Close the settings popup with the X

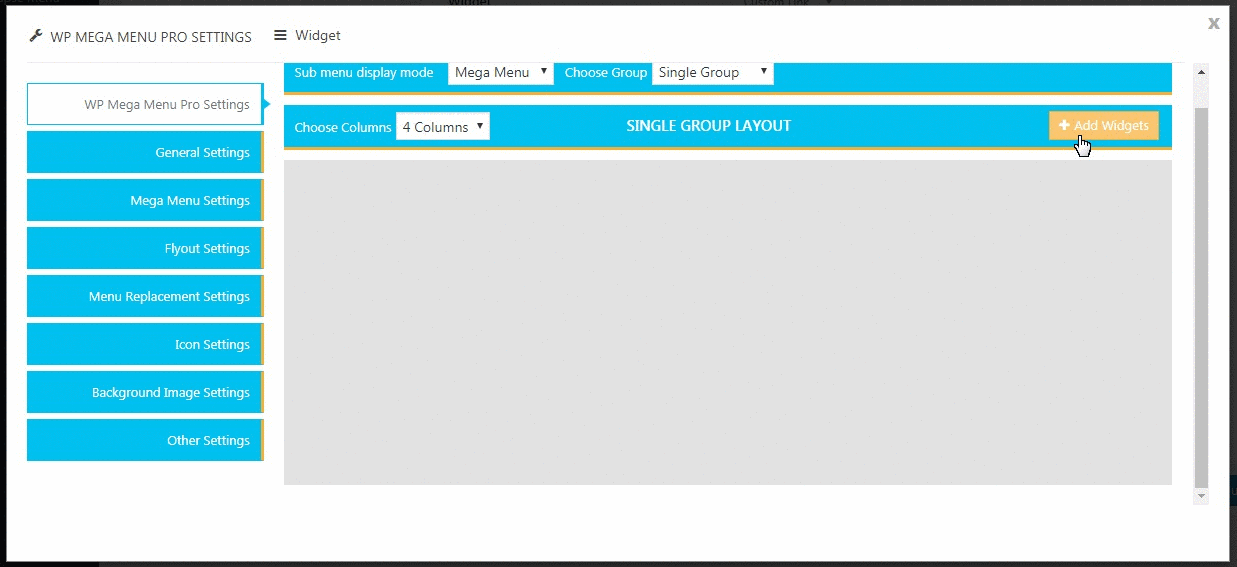(x=1214, y=22)
